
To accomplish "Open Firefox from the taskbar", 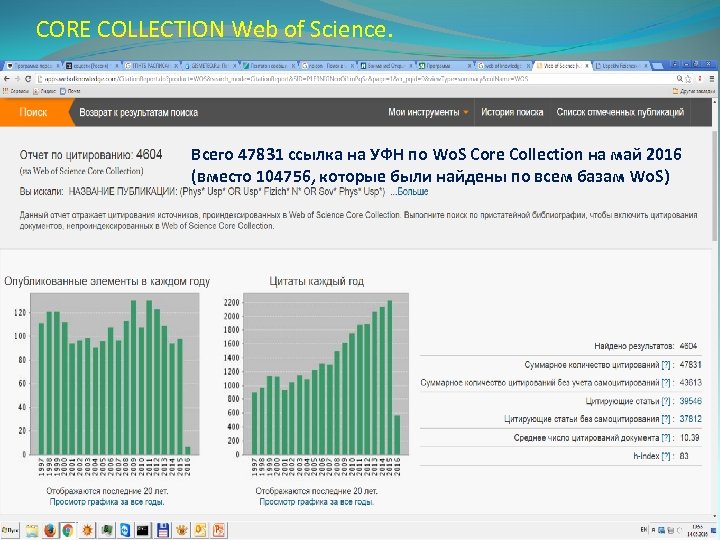I will 50,530.
